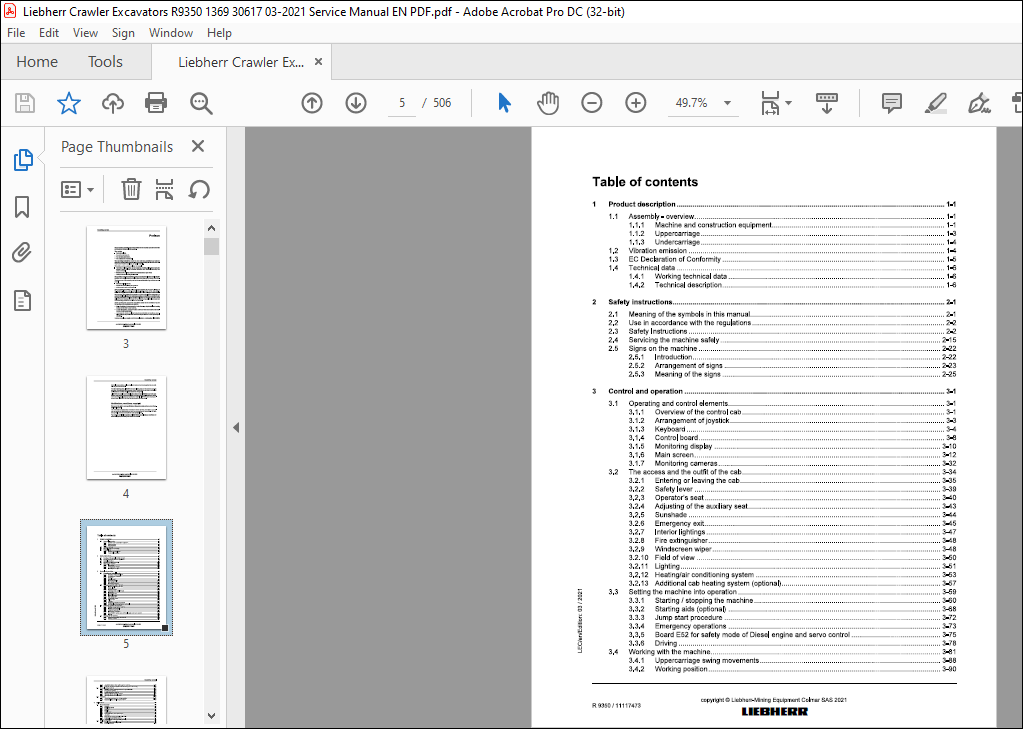
Task: Open thumbnail options dropdown menu
Action: (x=77, y=190)
